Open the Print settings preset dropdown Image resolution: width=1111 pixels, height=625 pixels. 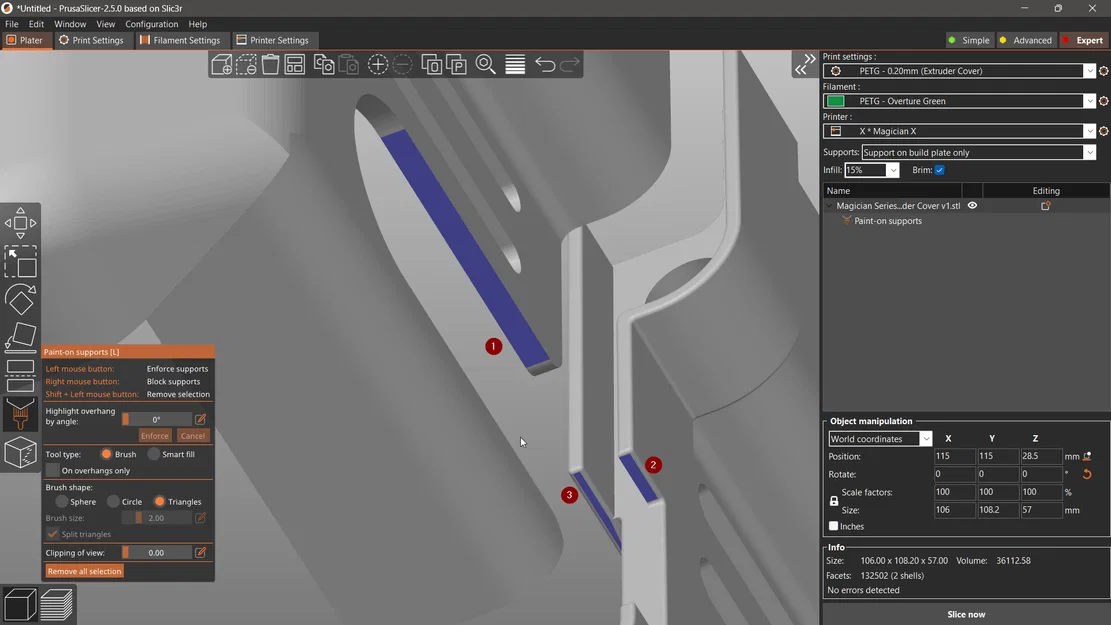pos(1089,71)
